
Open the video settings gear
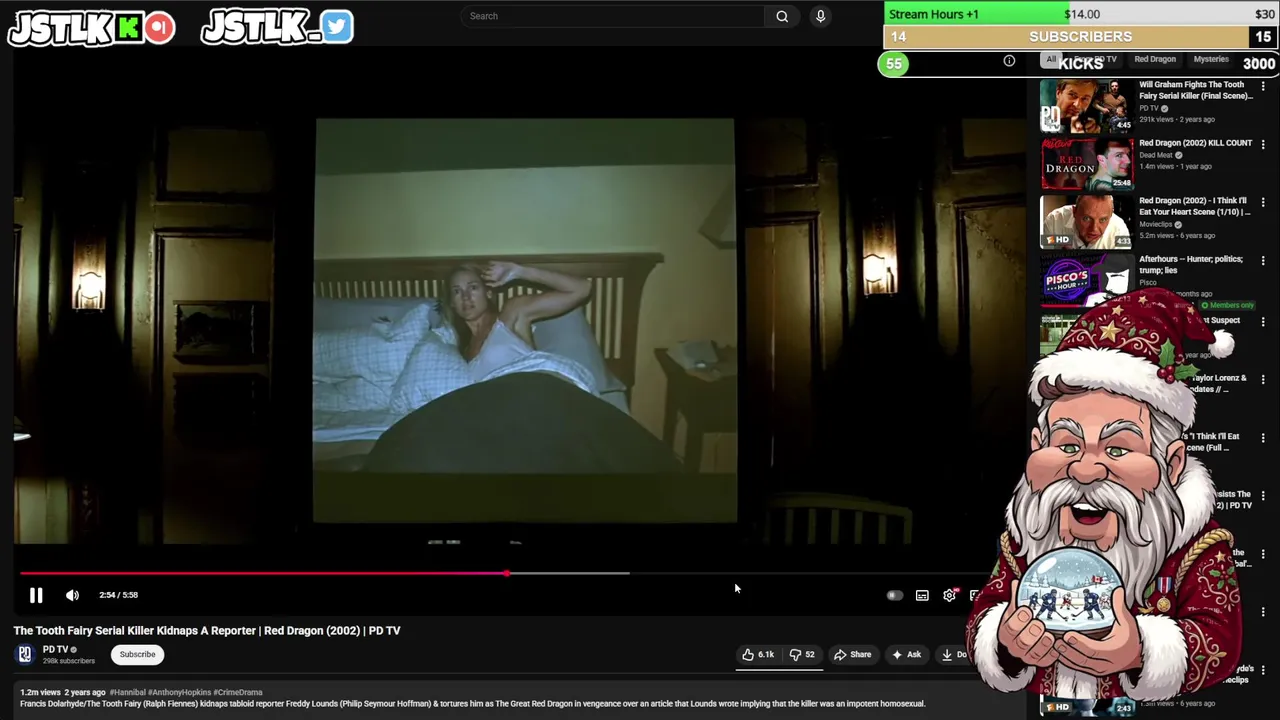(949, 595)
